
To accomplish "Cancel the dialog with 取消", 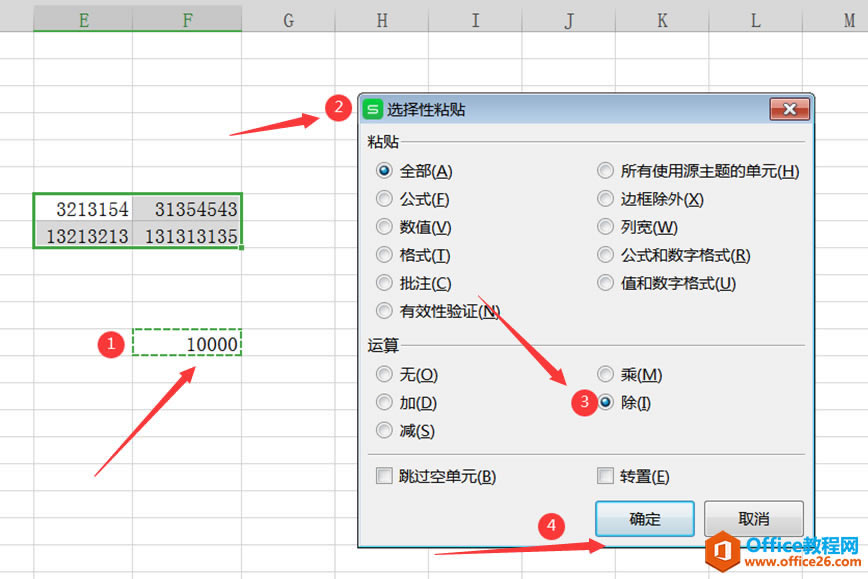I will click(x=753, y=519).
